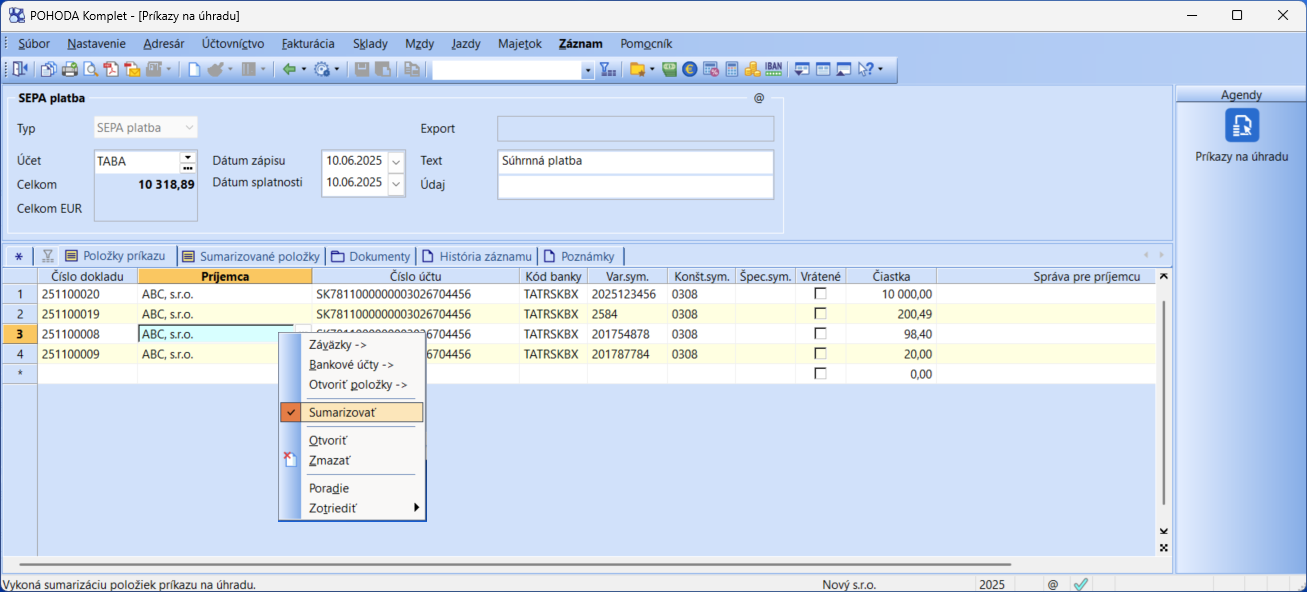Screen dimensions: 1307x592
Task: Click the green back arrow icon
Action: coord(288,69)
